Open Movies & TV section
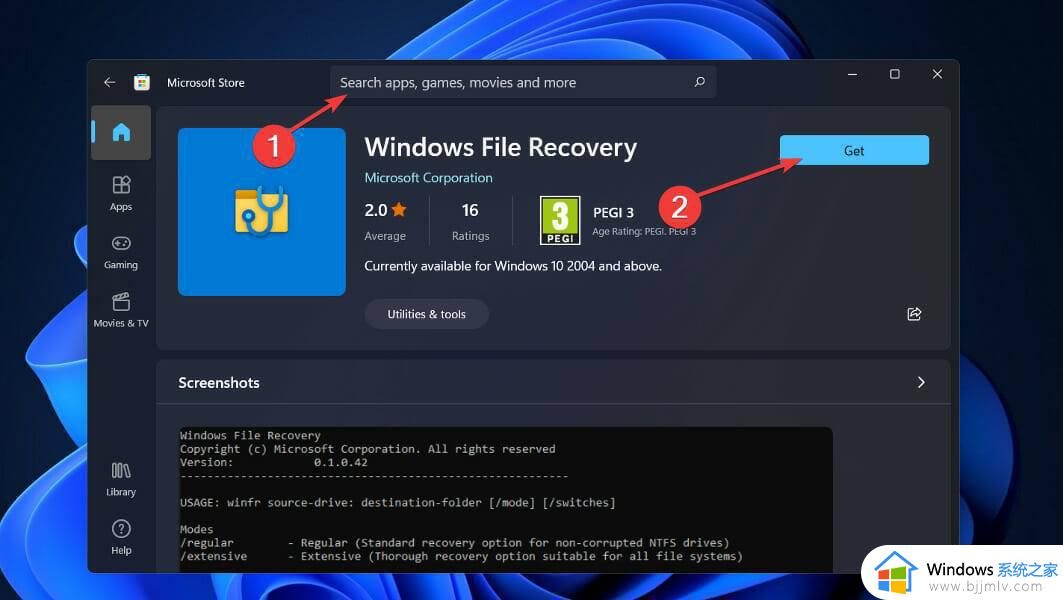 click(x=121, y=310)
